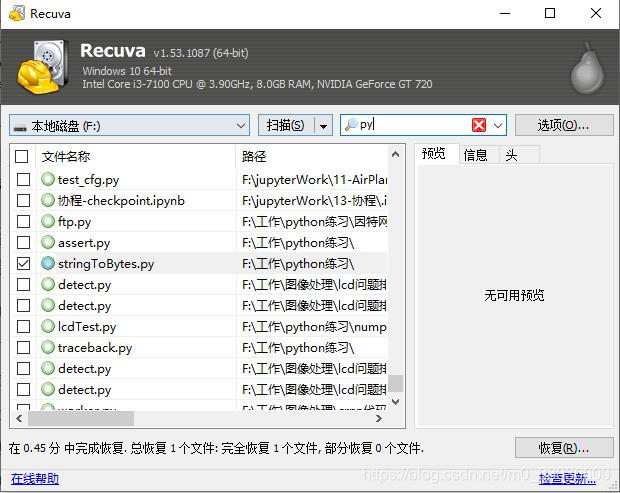Click the Piriform pear logo icon
This screenshot has height=493, width=620.
click(587, 67)
